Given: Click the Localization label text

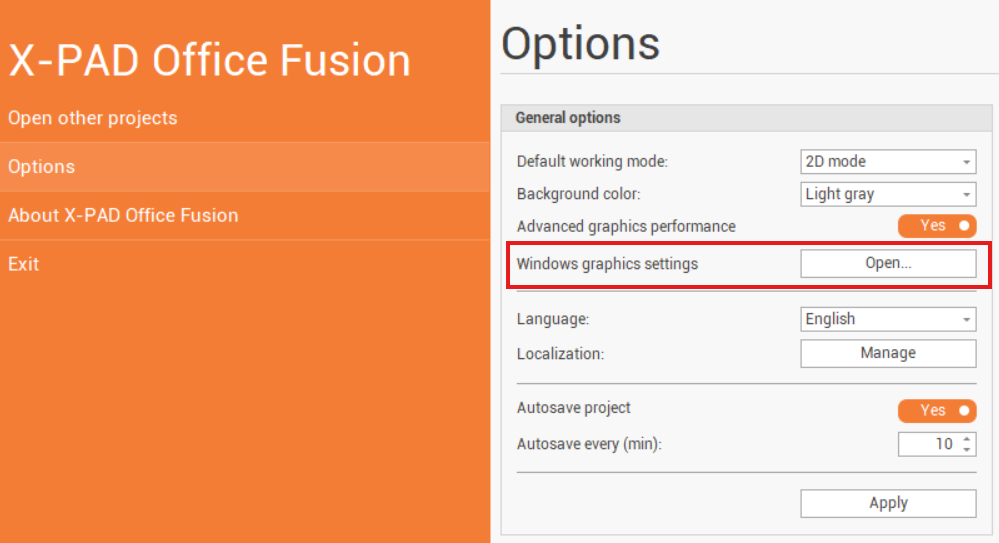Looking at the screenshot, I should coord(561,353).
